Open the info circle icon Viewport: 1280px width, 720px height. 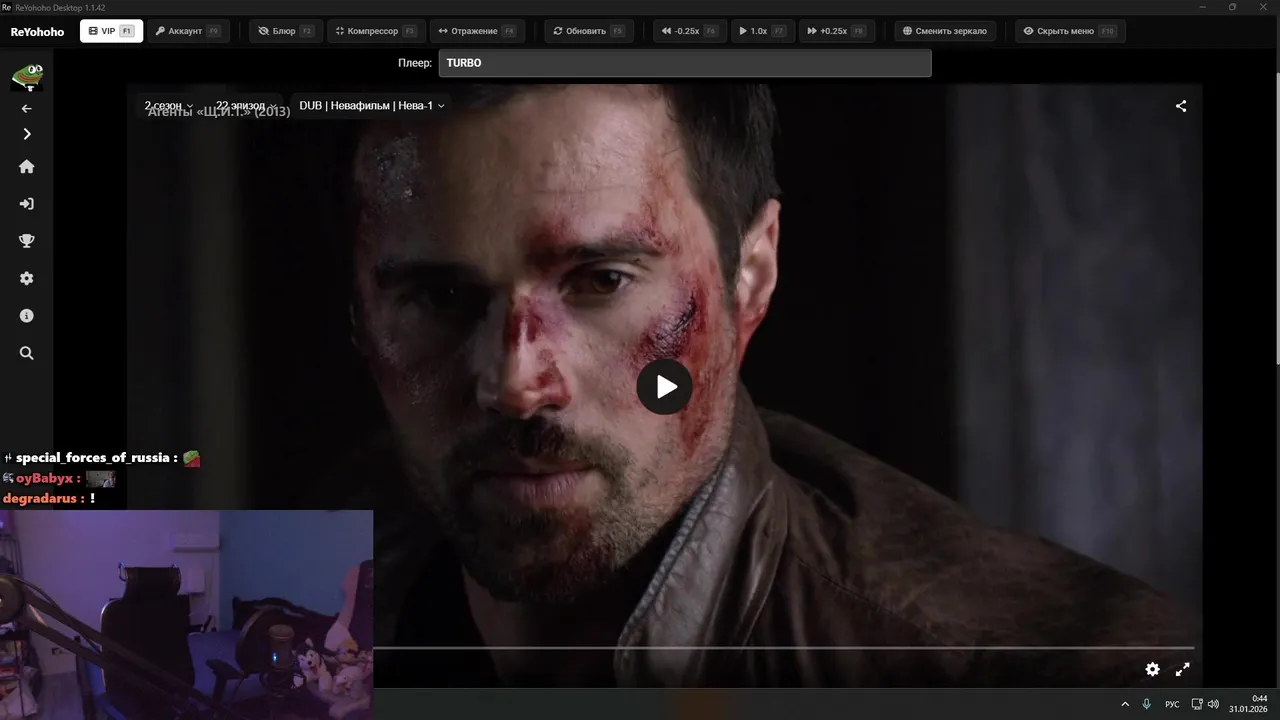pos(27,315)
